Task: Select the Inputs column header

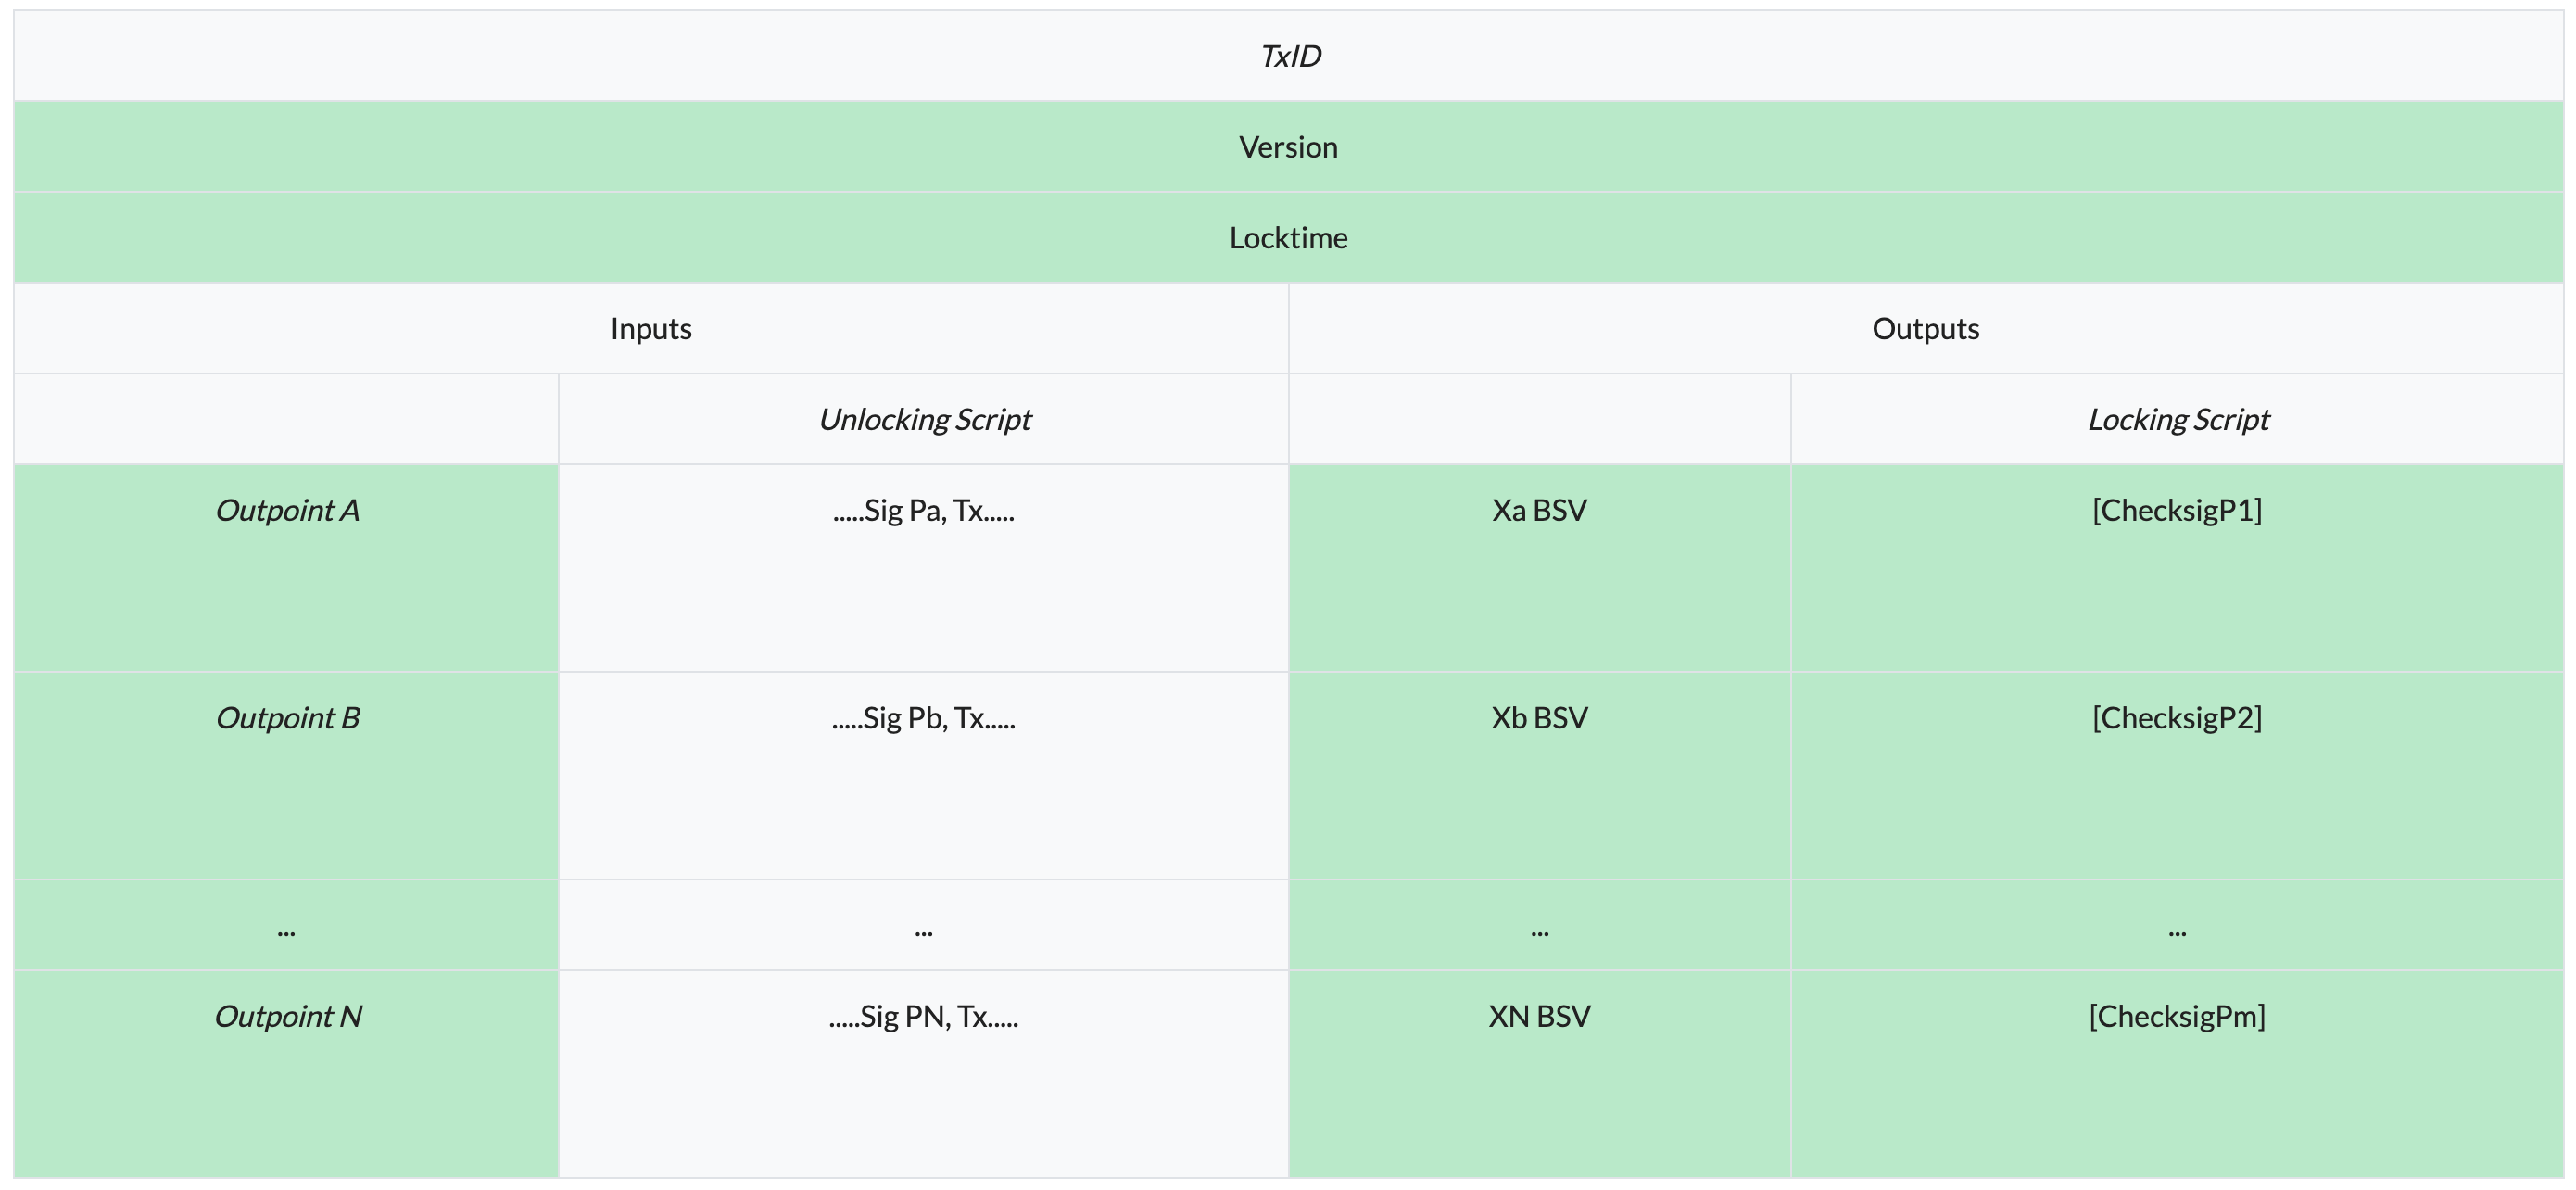Action: click(651, 329)
